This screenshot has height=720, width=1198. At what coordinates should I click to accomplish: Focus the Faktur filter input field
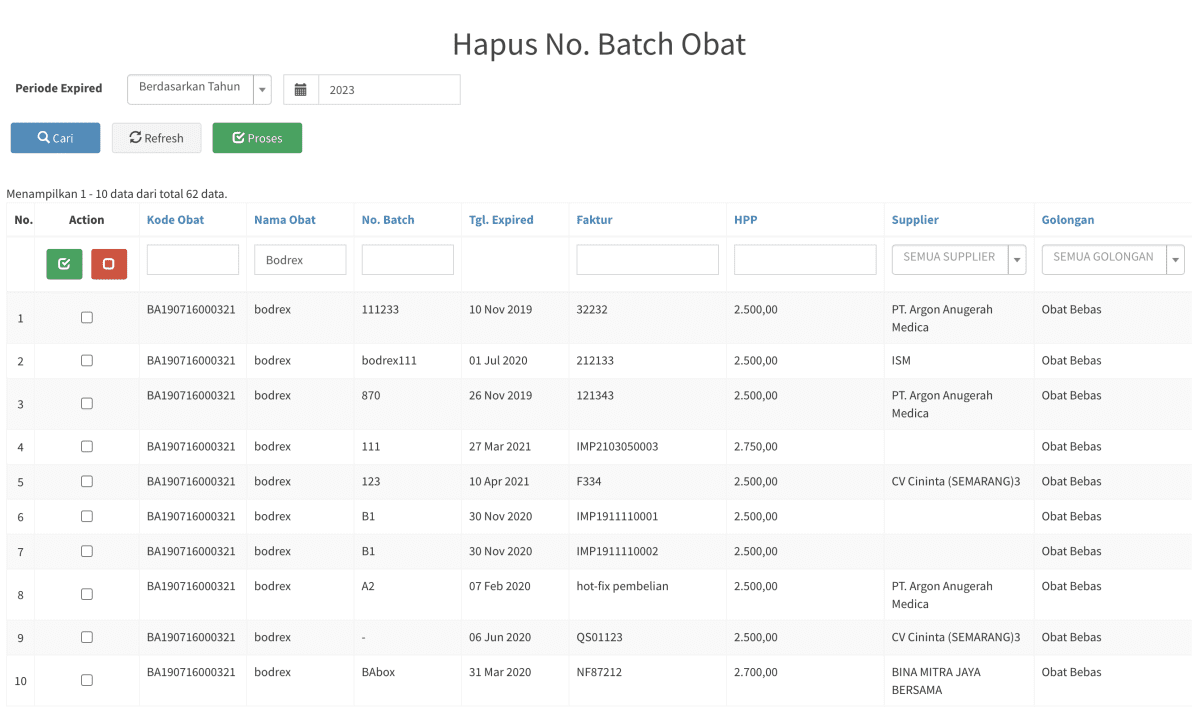click(x=647, y=260)
